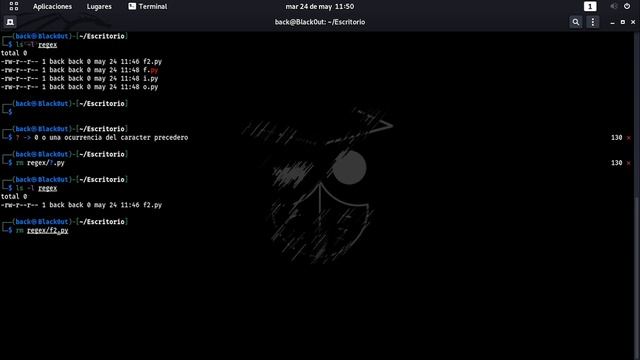Open the volume speaker icon
The height and width of the screenshot is (360, 640).
click(x=614, y=6)
